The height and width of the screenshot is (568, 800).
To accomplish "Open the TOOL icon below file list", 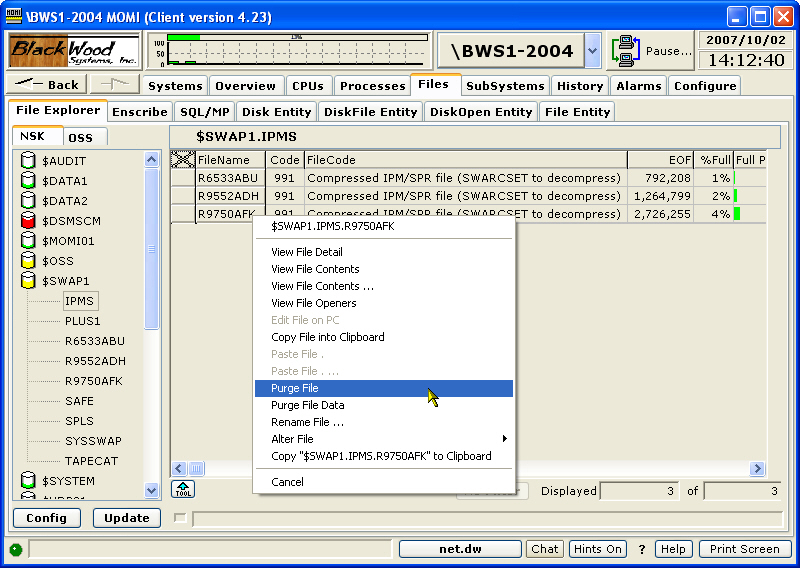I will click(x=183, y=489).
